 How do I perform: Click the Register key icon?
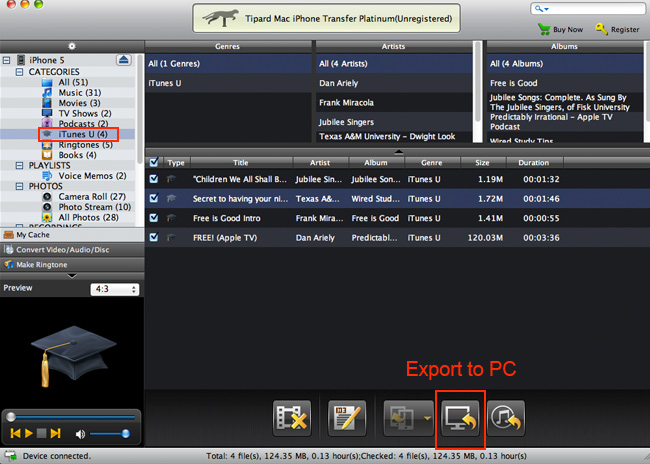click(x=601, y=29)
